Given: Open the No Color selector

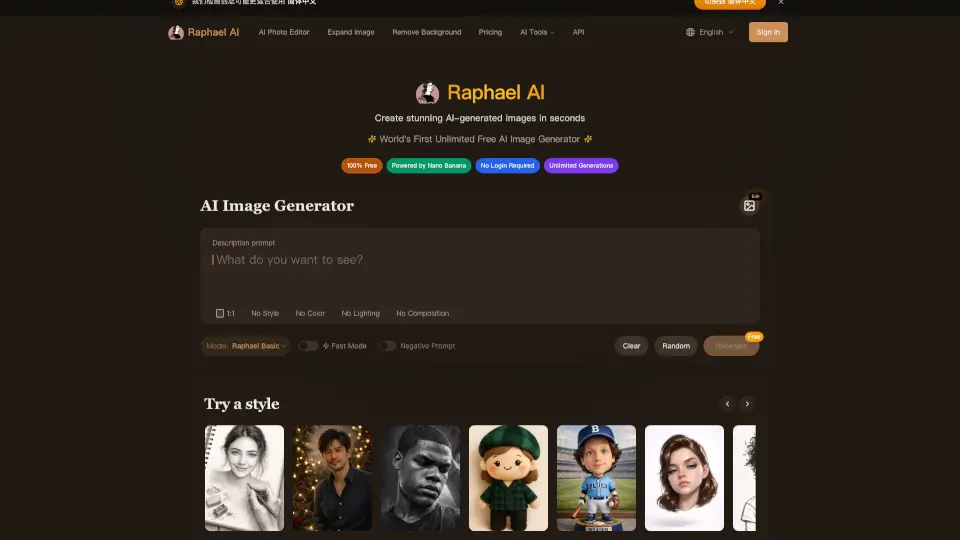Looking at the screenshot, I should pos(310,313).
